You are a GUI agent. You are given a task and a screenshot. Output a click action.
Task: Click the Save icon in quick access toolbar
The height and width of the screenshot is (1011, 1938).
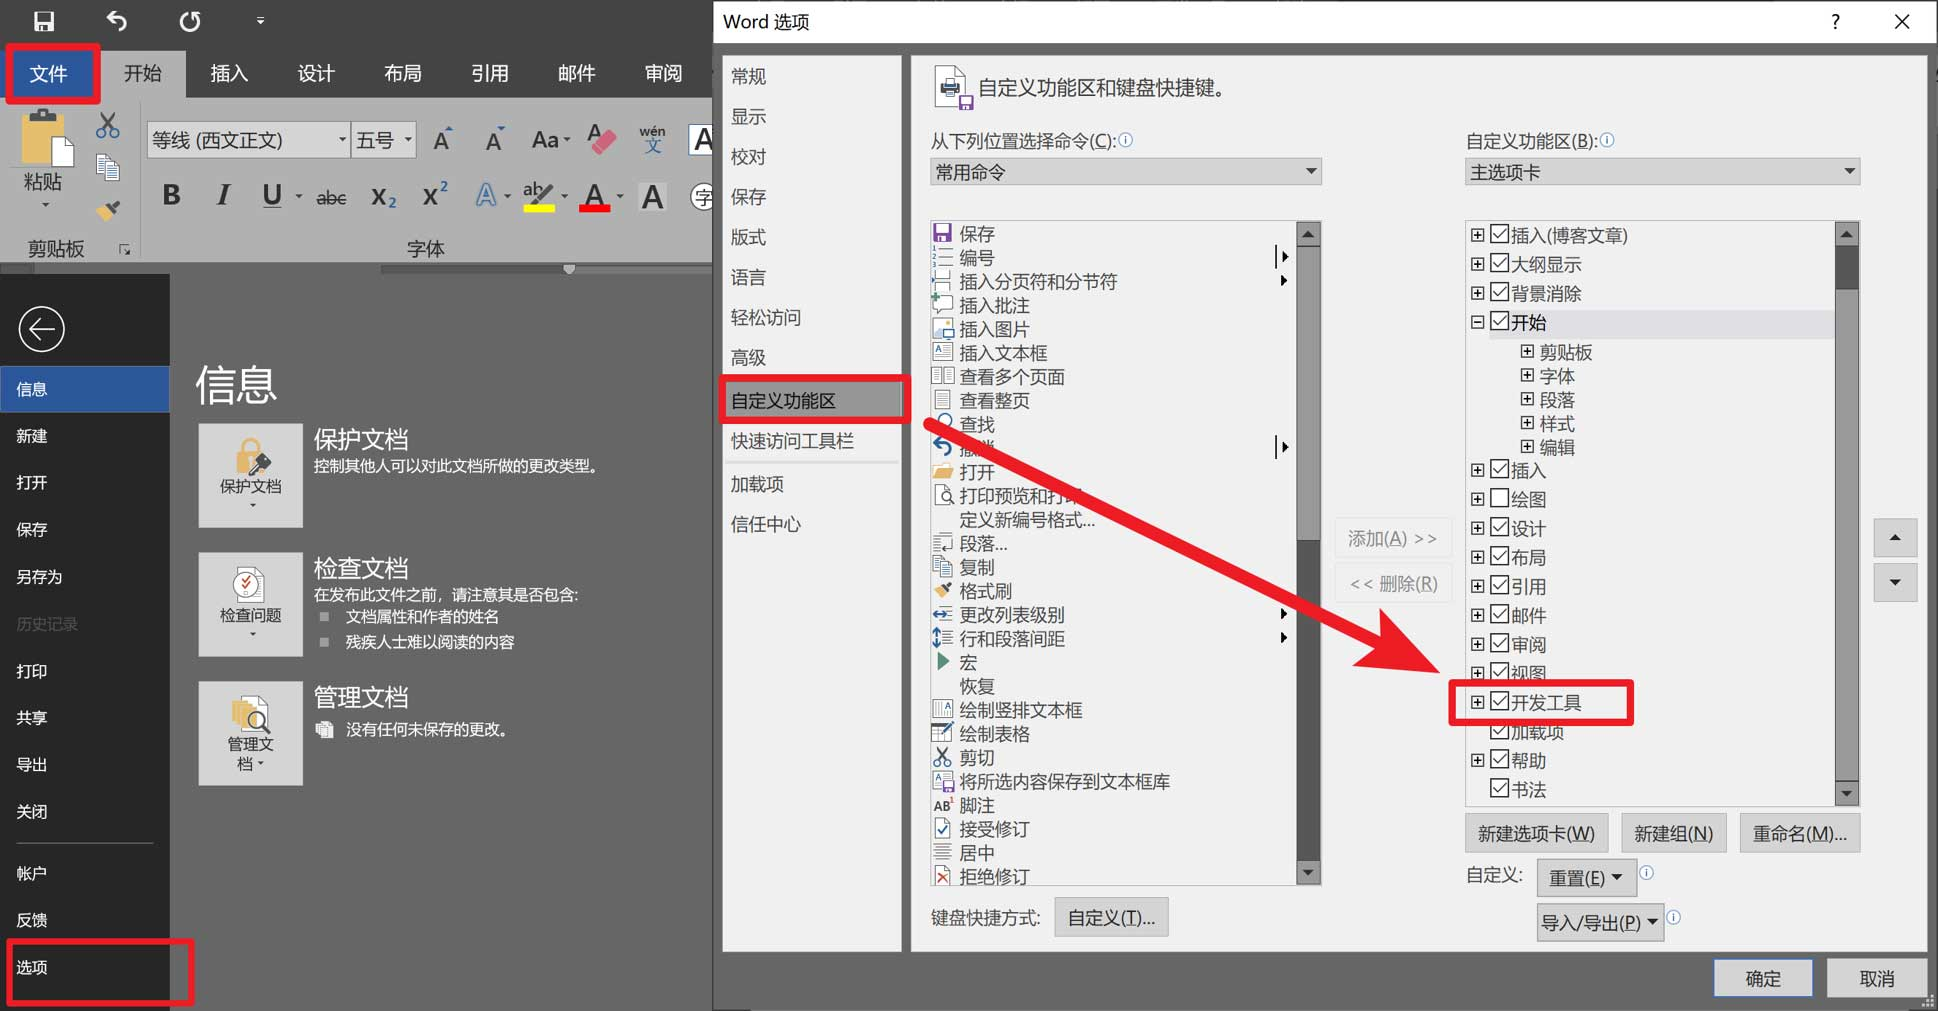pyautogui.click(x=44, y=21)
